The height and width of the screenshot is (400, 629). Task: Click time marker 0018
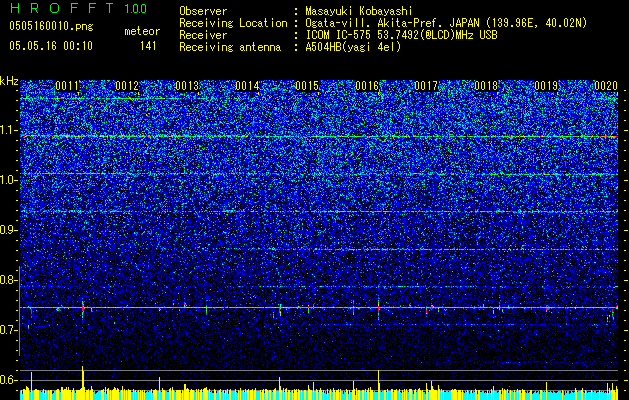(486, 86)
